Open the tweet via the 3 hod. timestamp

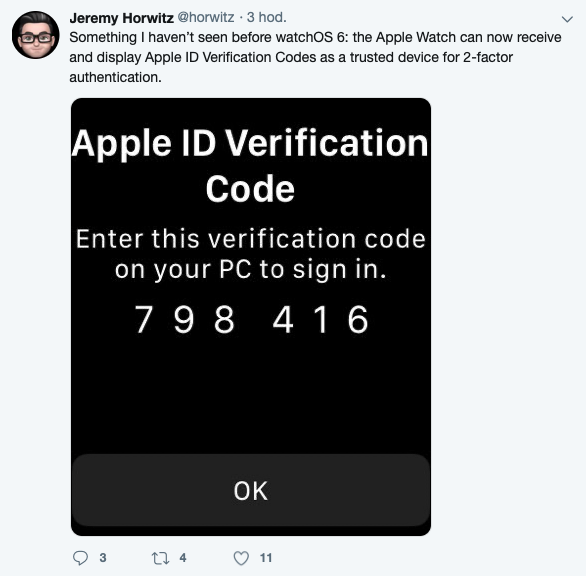[x=266, y=17]
